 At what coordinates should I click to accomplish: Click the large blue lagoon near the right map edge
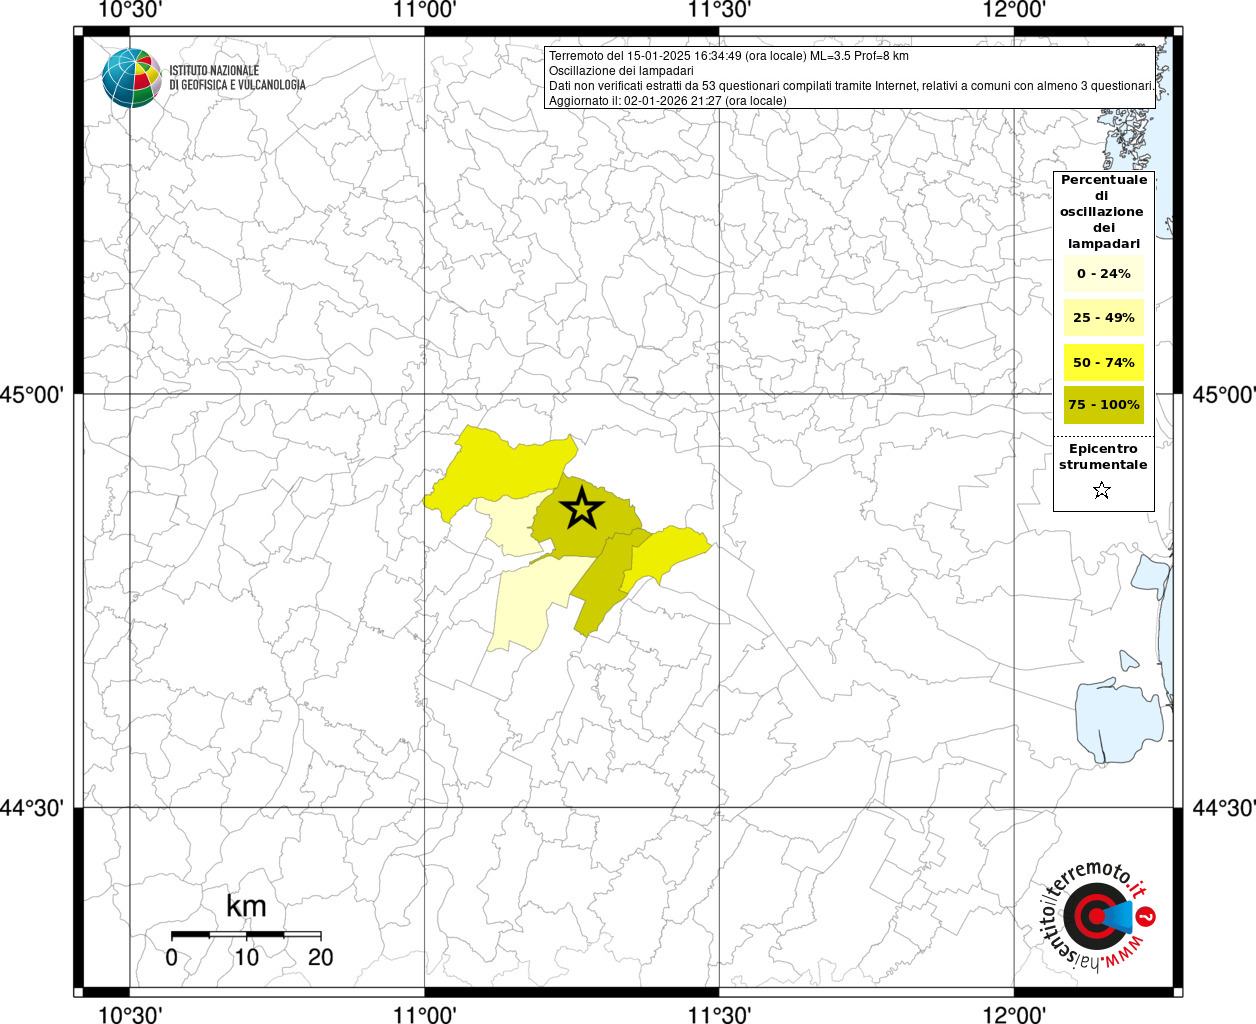click(1120, 720)
